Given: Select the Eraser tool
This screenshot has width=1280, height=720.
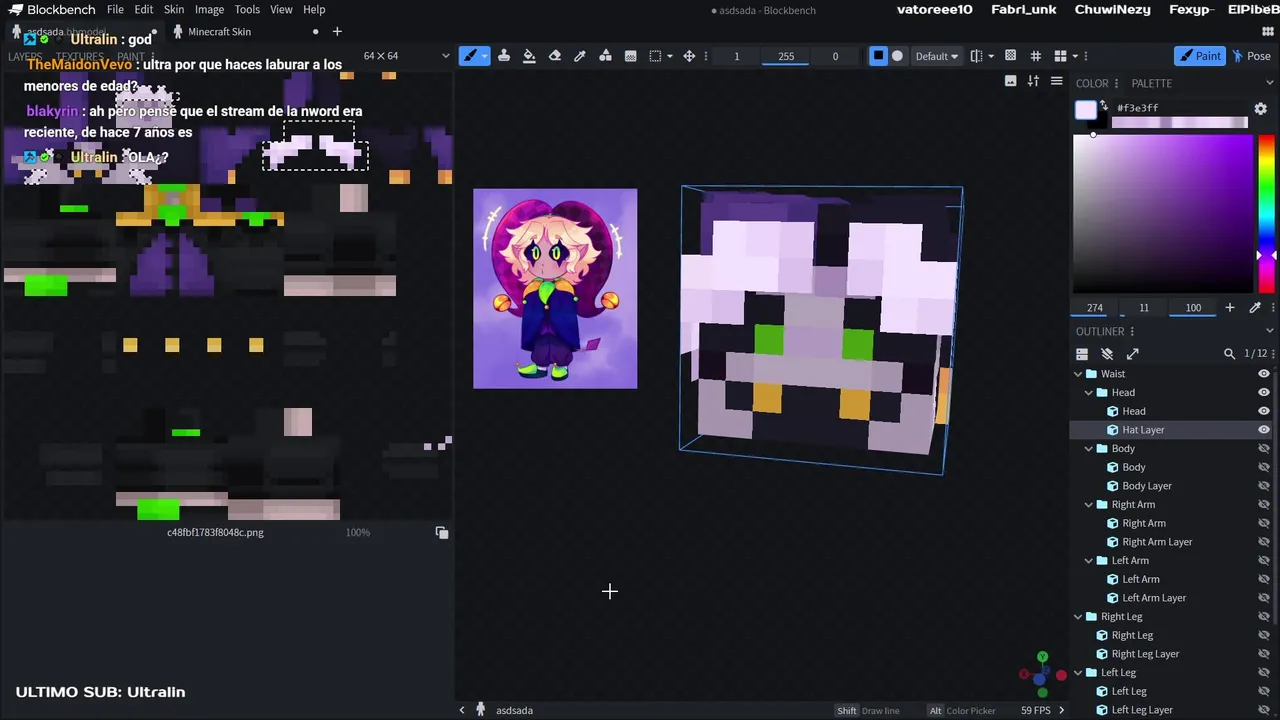Looking at the screenshot, I should [x=555, y=56].
